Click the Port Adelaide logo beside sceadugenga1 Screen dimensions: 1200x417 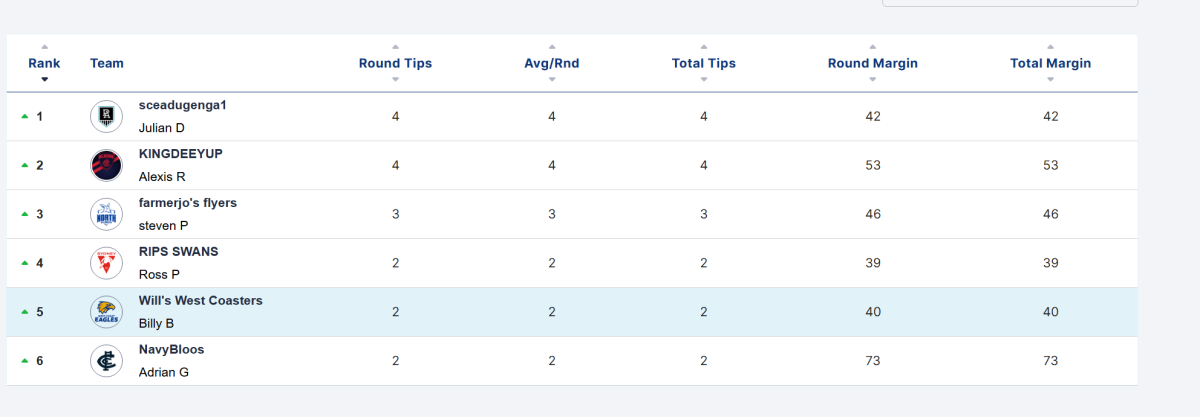[106, 117]
